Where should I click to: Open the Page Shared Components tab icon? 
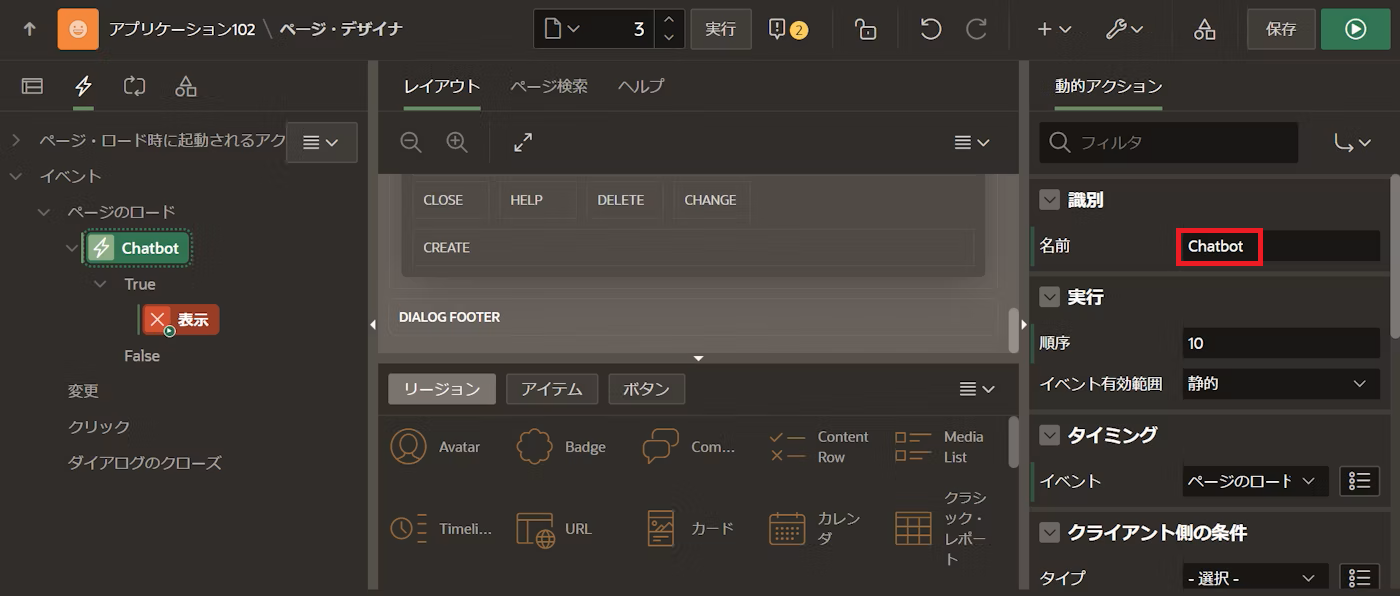(x=186, y=86)
